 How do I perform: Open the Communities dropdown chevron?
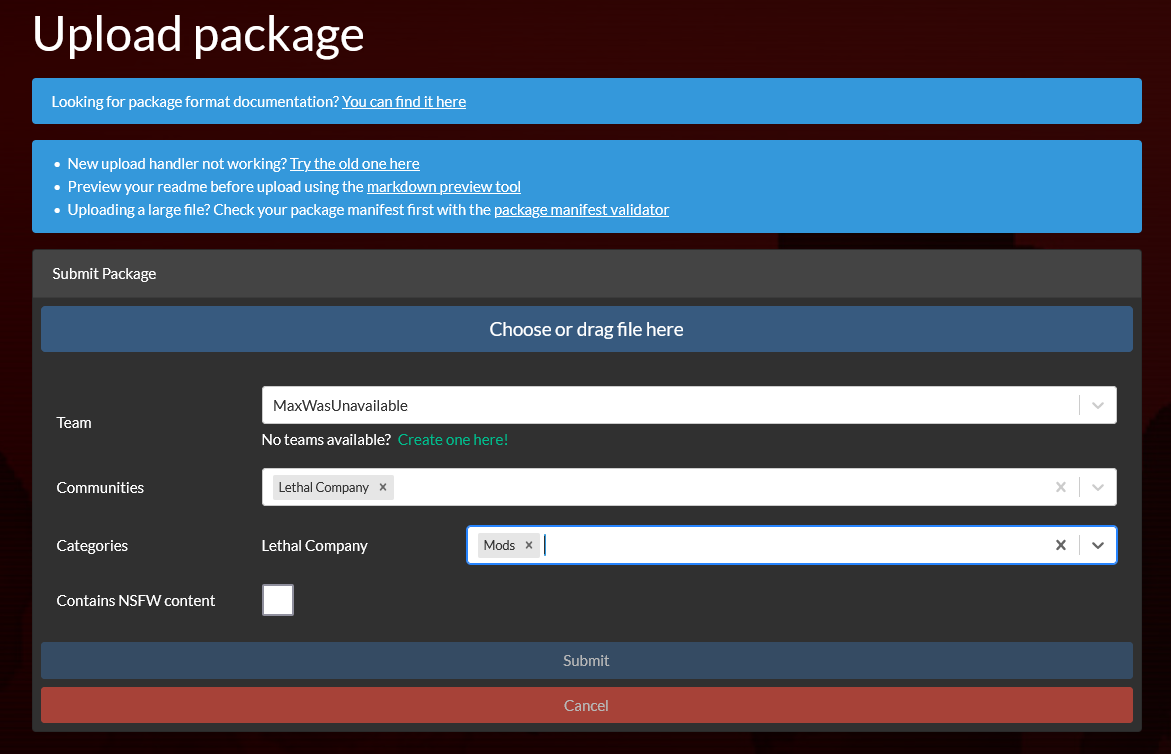coord(1097,487)
